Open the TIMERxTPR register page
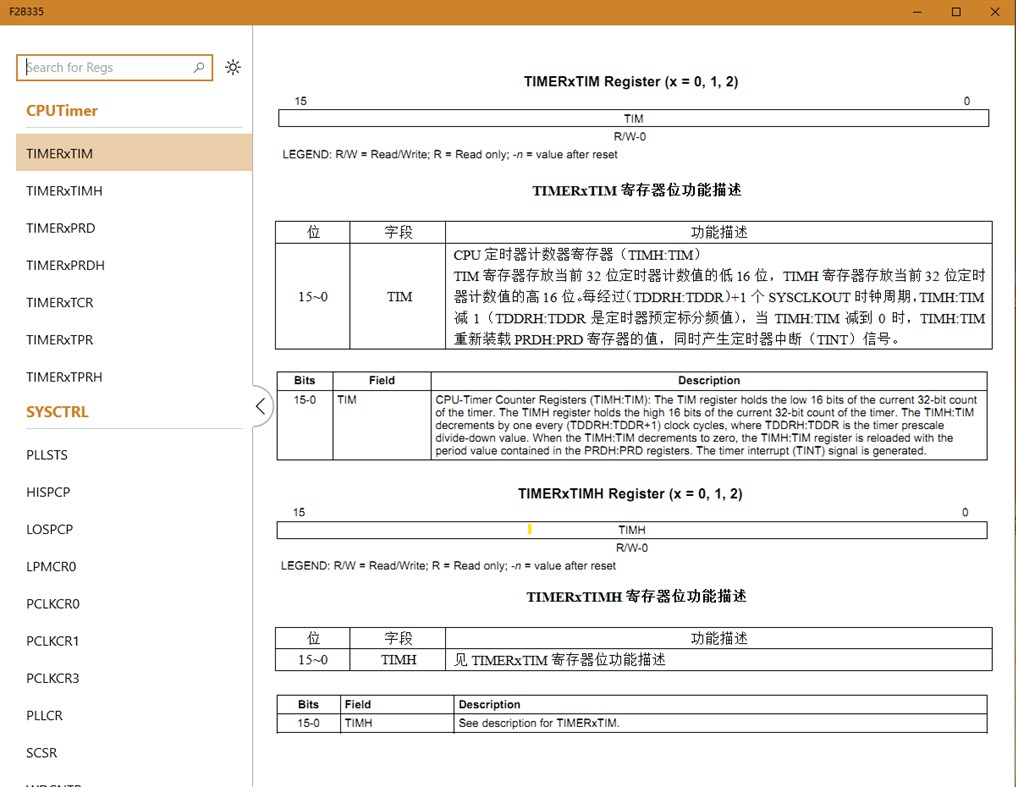This screenshot has height=787, width=1016. click(58, 339)
